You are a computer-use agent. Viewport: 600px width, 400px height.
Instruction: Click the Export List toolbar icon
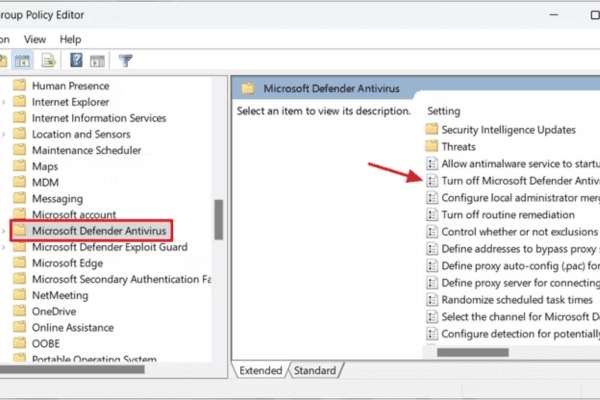pos(49,60)
